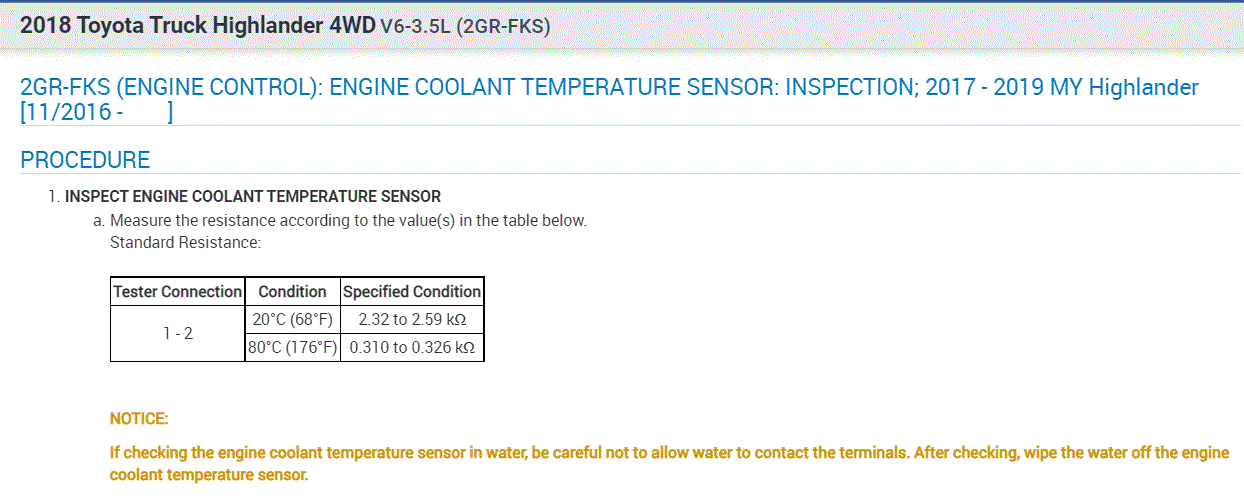This screenshot has height=501, width=1244.
Task: Click the [11/2016 - ] date range text
Action: pos(97,113)
